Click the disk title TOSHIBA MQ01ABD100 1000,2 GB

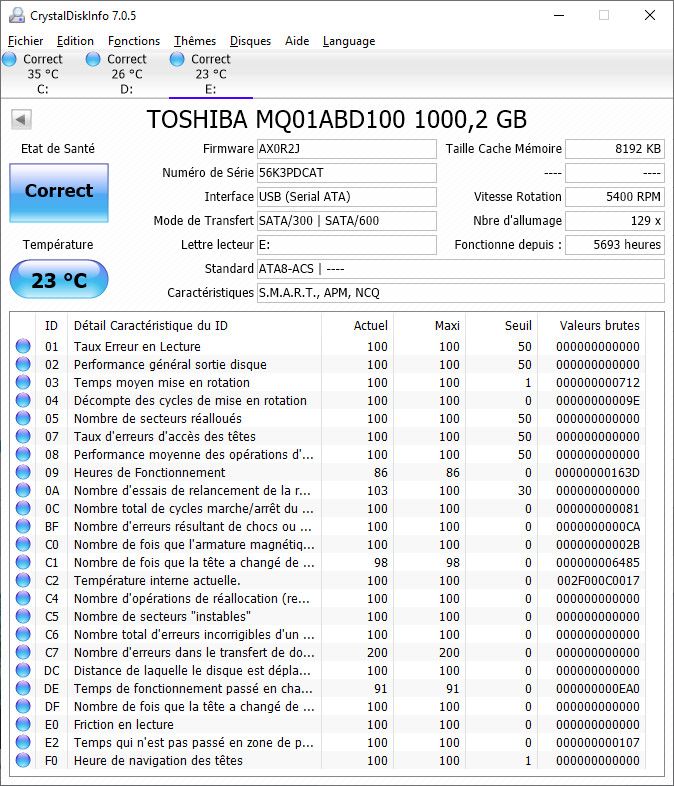click(x=337, y=120)
